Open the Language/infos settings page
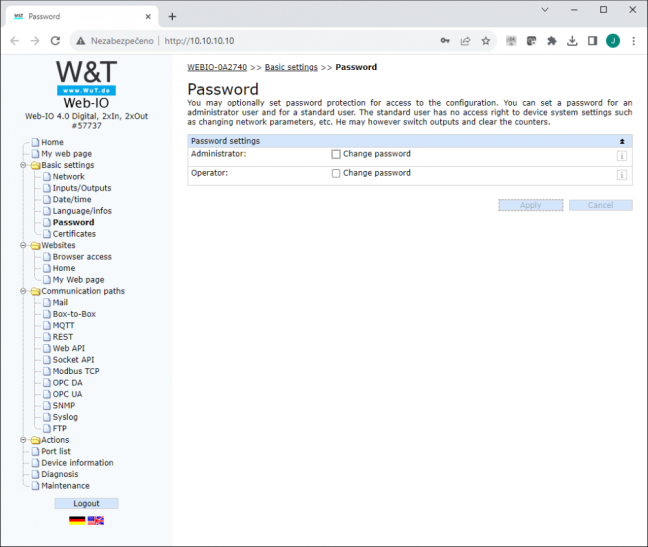 tap(82, 211)
